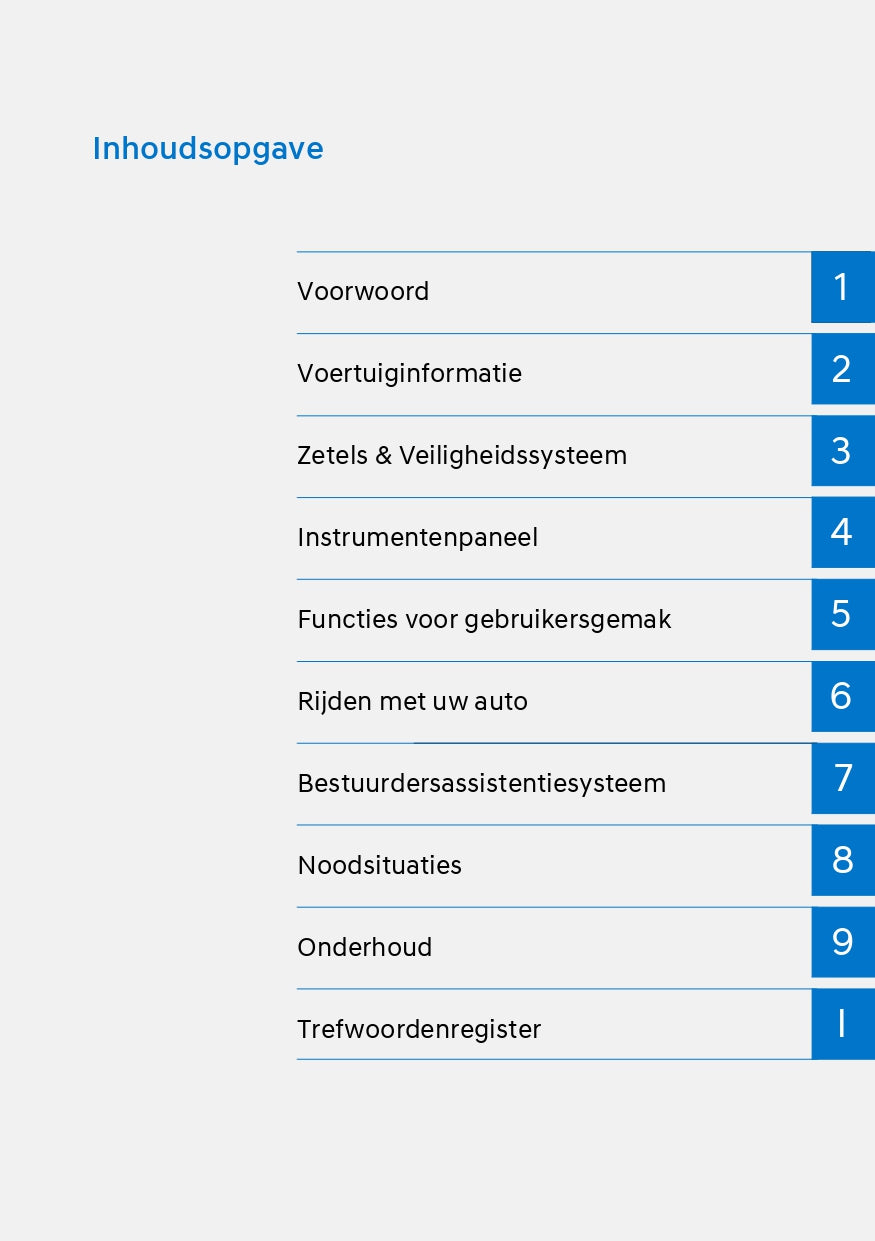Click blue chapter tab number 7
875x1241 pixels.
pyautogui.click(x=842, y=779)
